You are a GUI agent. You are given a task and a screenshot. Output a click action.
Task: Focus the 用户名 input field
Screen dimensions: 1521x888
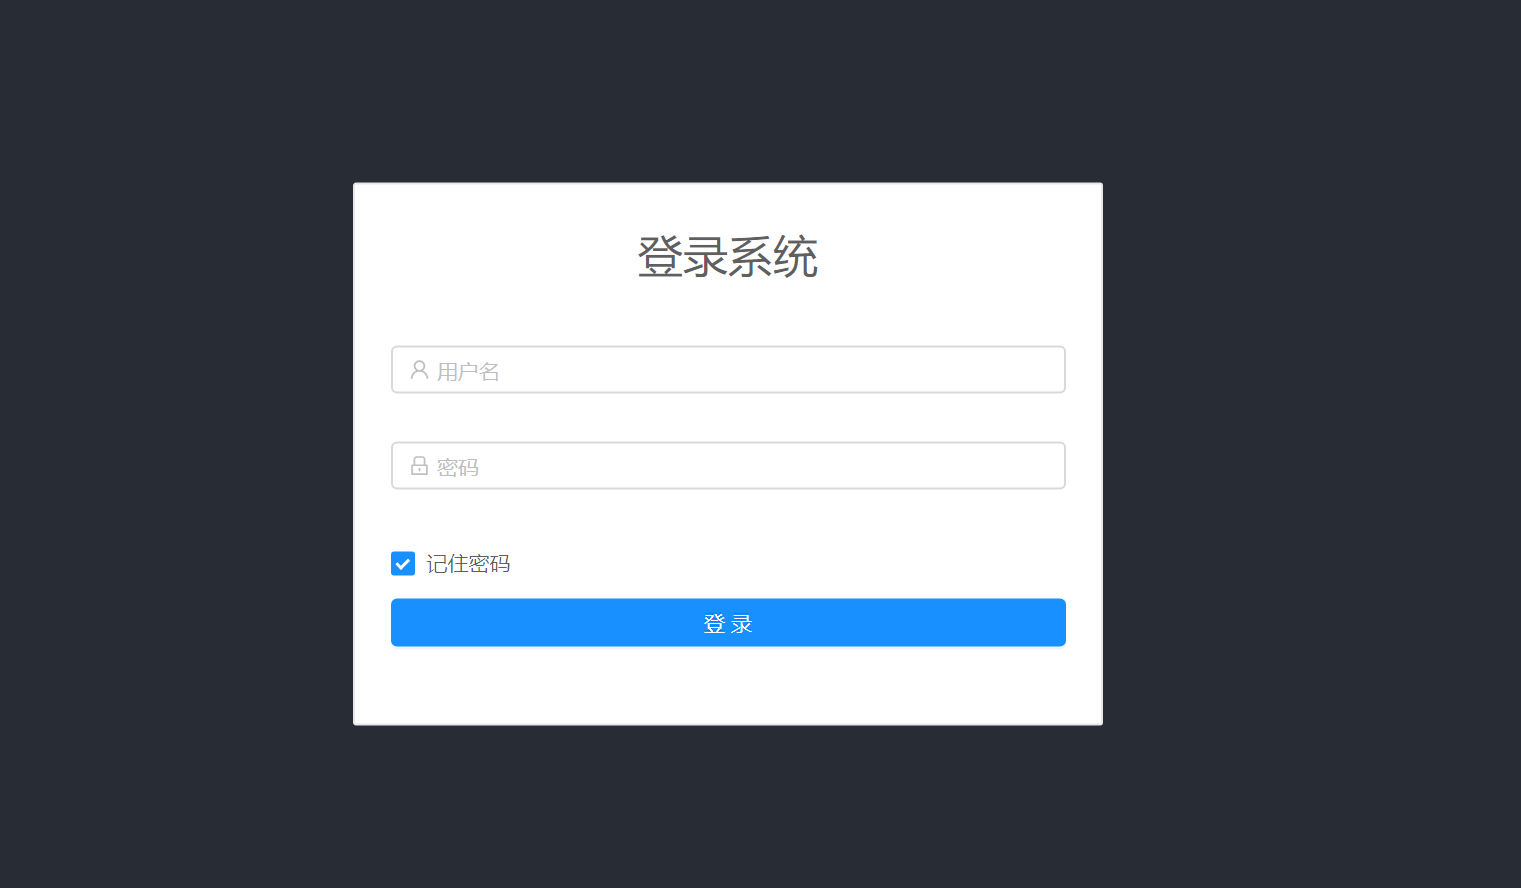click(728, 370)
